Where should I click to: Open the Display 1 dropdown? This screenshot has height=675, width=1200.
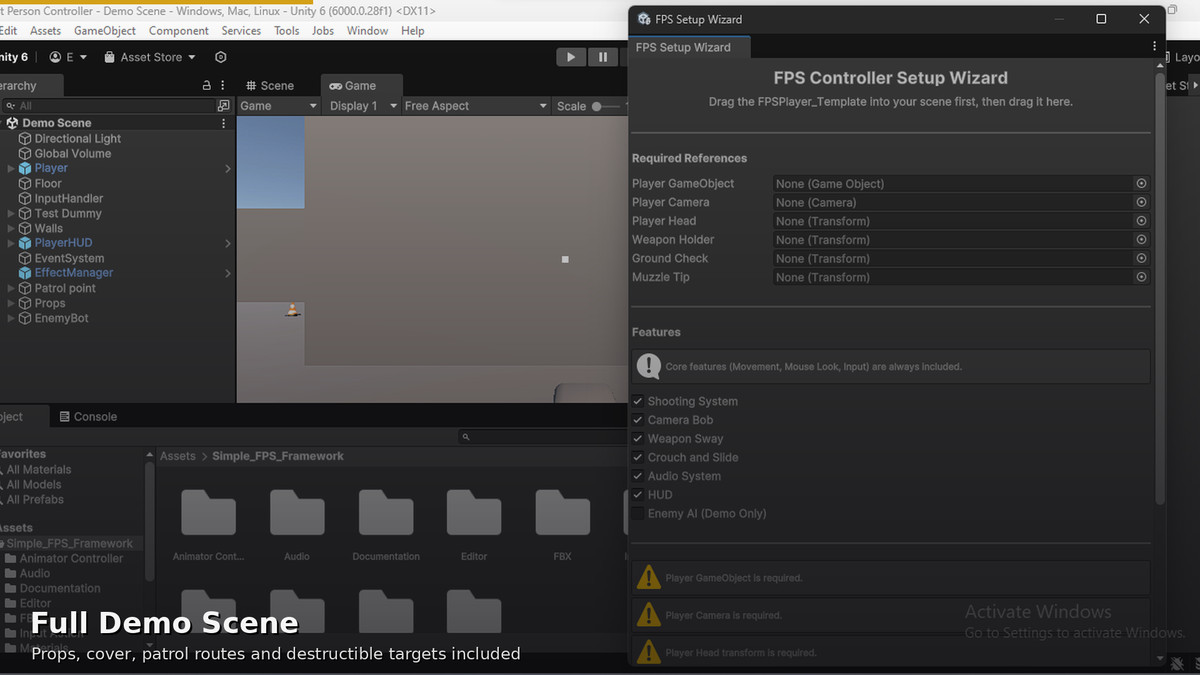pos(364,106)
